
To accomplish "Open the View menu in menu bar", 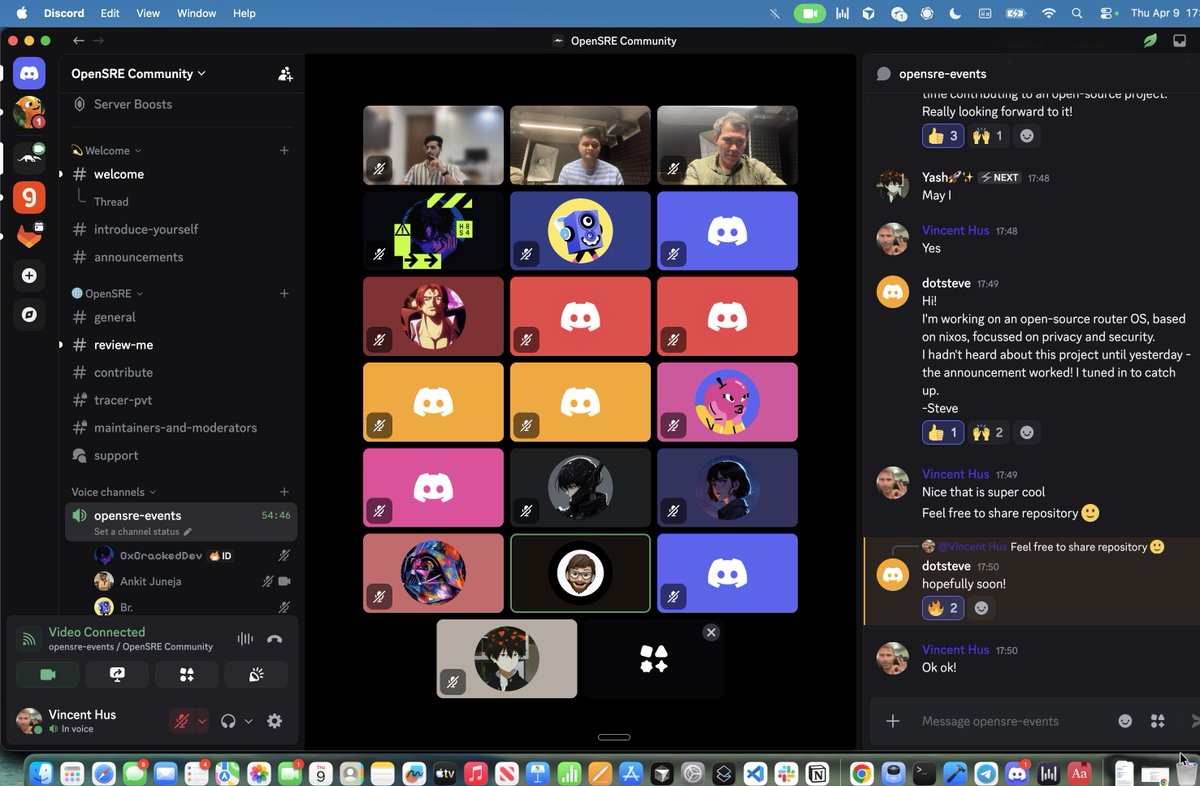I will click(148, 13).
